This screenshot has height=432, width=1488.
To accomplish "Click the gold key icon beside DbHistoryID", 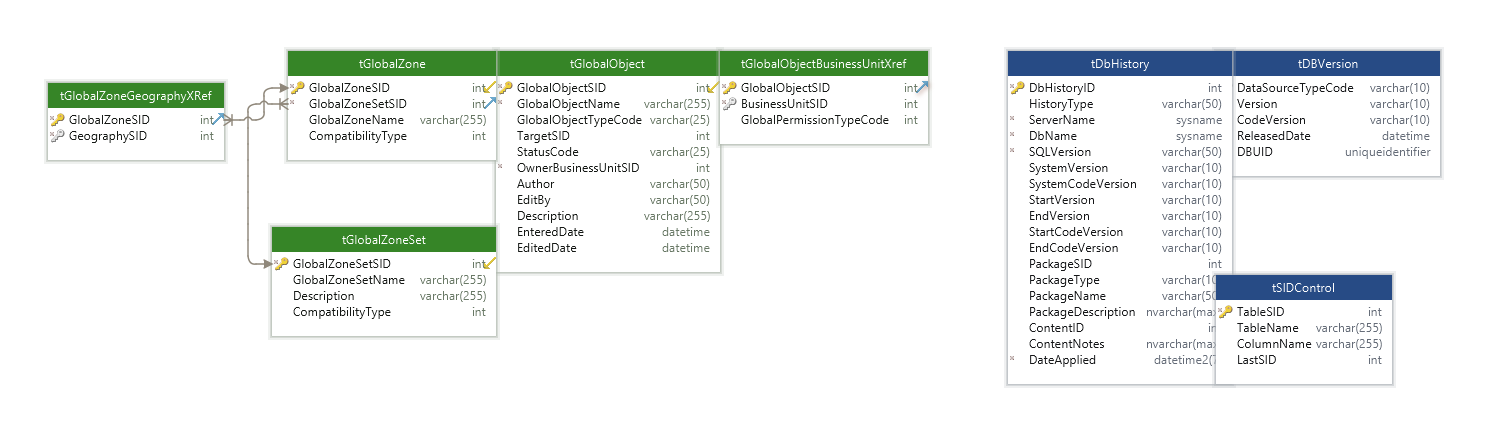I will click(1018, 88).
